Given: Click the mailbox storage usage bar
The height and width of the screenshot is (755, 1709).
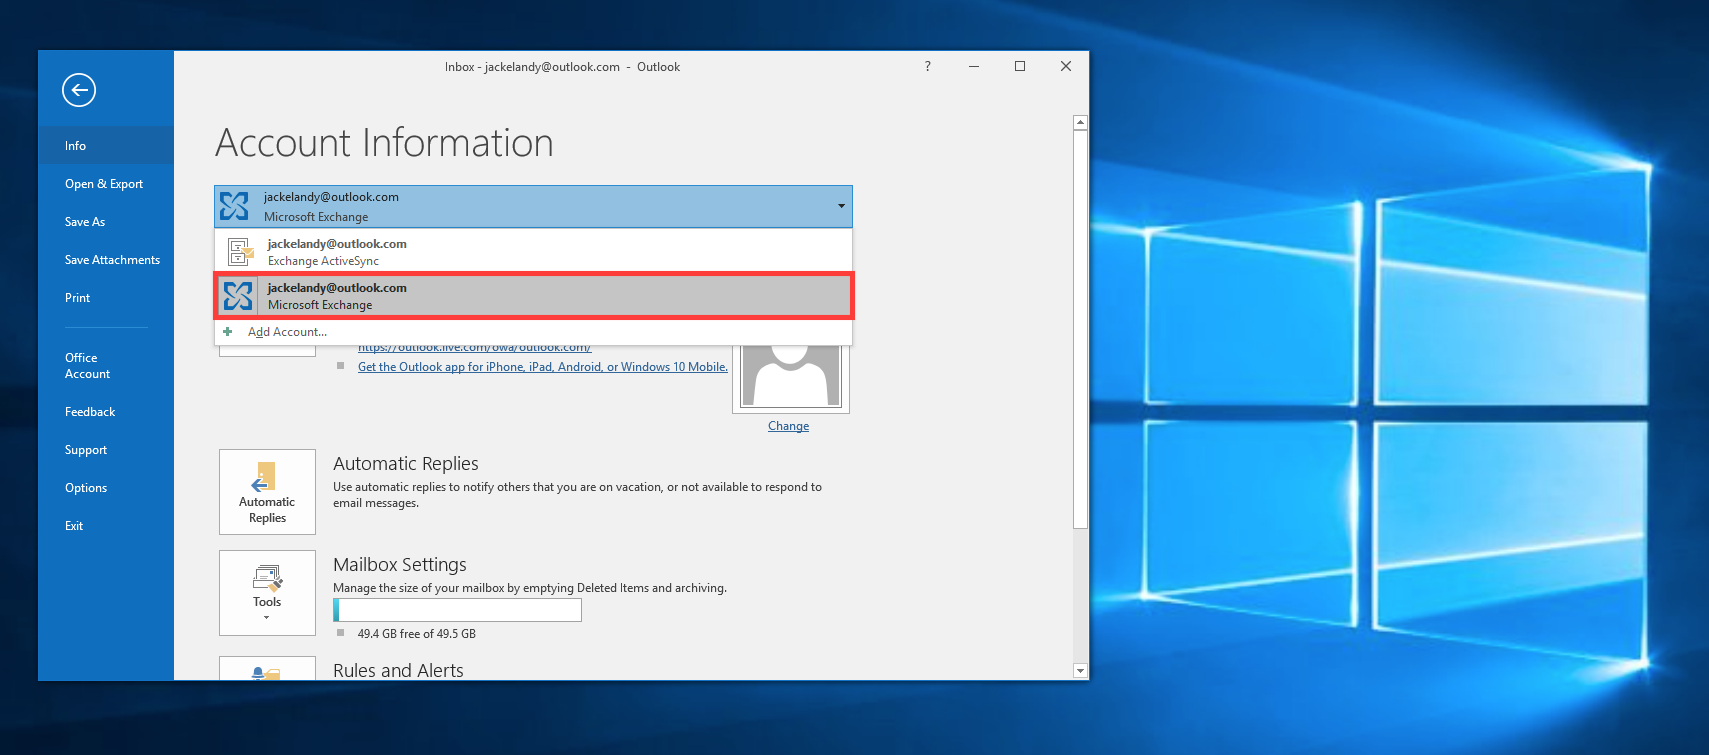Looking at the screenshot, I should [x=457, y=610].
